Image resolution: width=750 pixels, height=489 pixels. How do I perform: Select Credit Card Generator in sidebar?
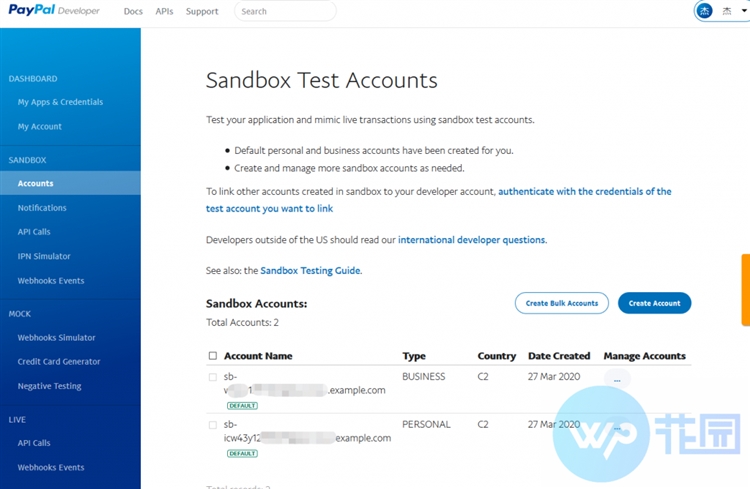tap(59, 362)
